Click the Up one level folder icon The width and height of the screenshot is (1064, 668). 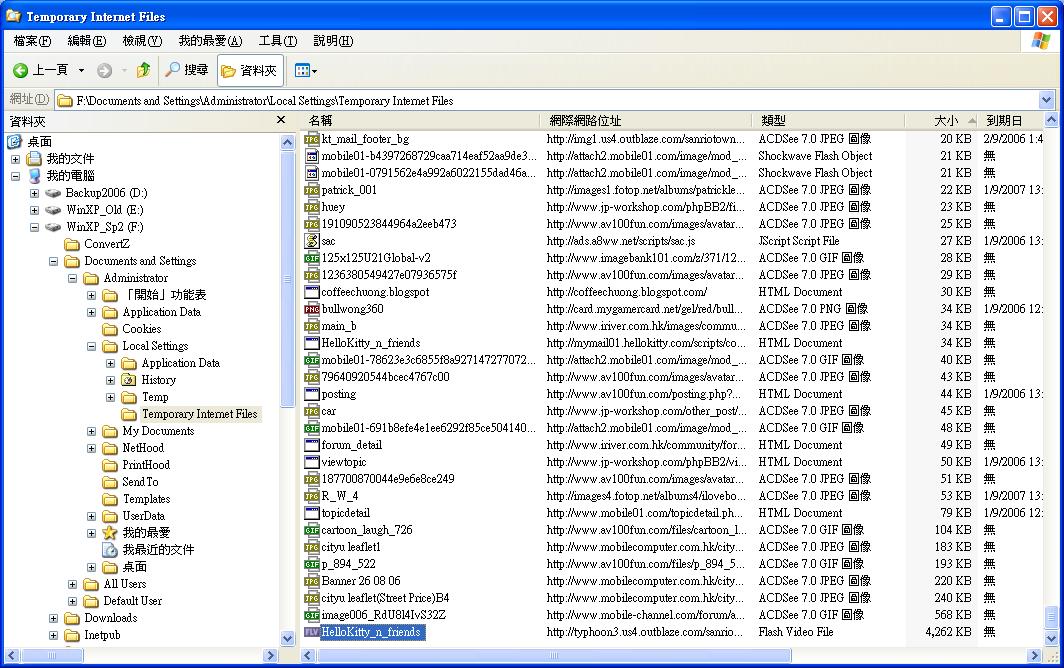[x=144, y=70]
